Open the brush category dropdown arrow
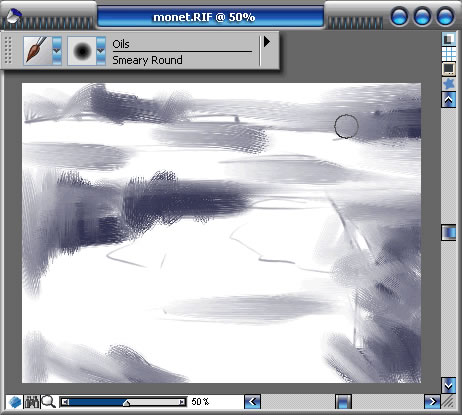The image size is (462, 415). [x=57, y=51]
